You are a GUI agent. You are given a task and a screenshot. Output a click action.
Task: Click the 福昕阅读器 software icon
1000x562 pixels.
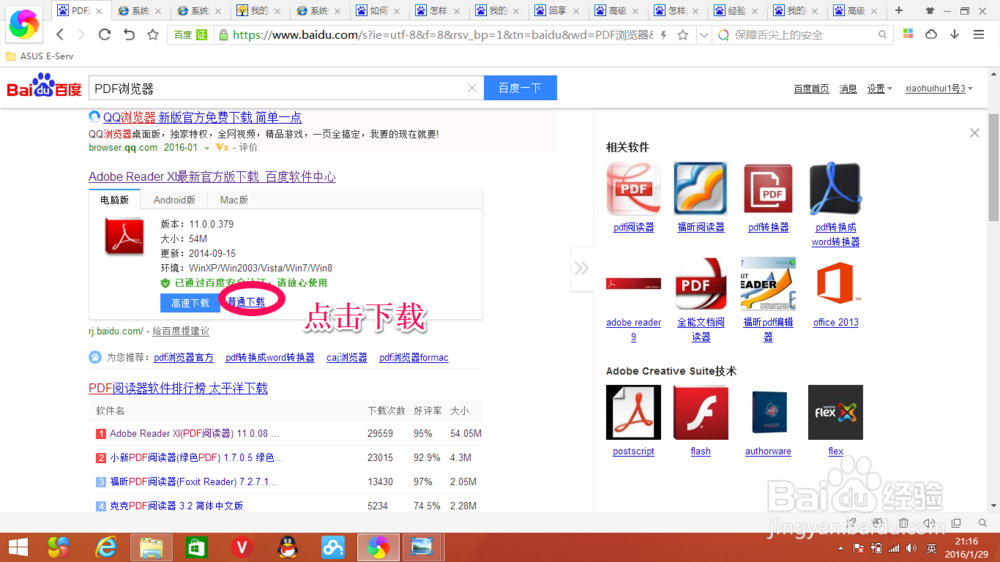tap(700, 189)
